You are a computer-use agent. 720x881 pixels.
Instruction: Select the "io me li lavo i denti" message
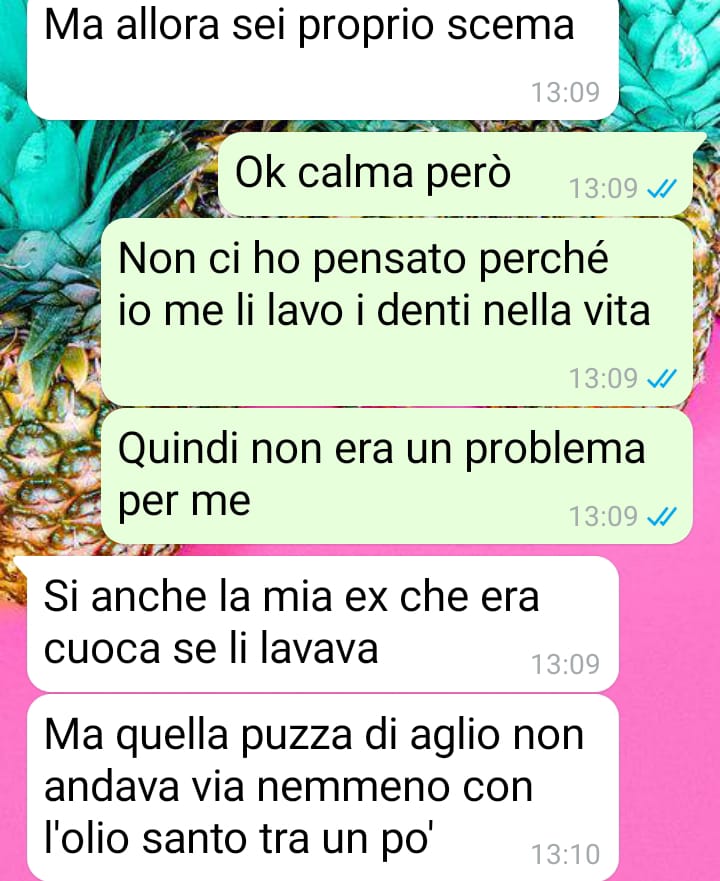[x=397, y=312]
